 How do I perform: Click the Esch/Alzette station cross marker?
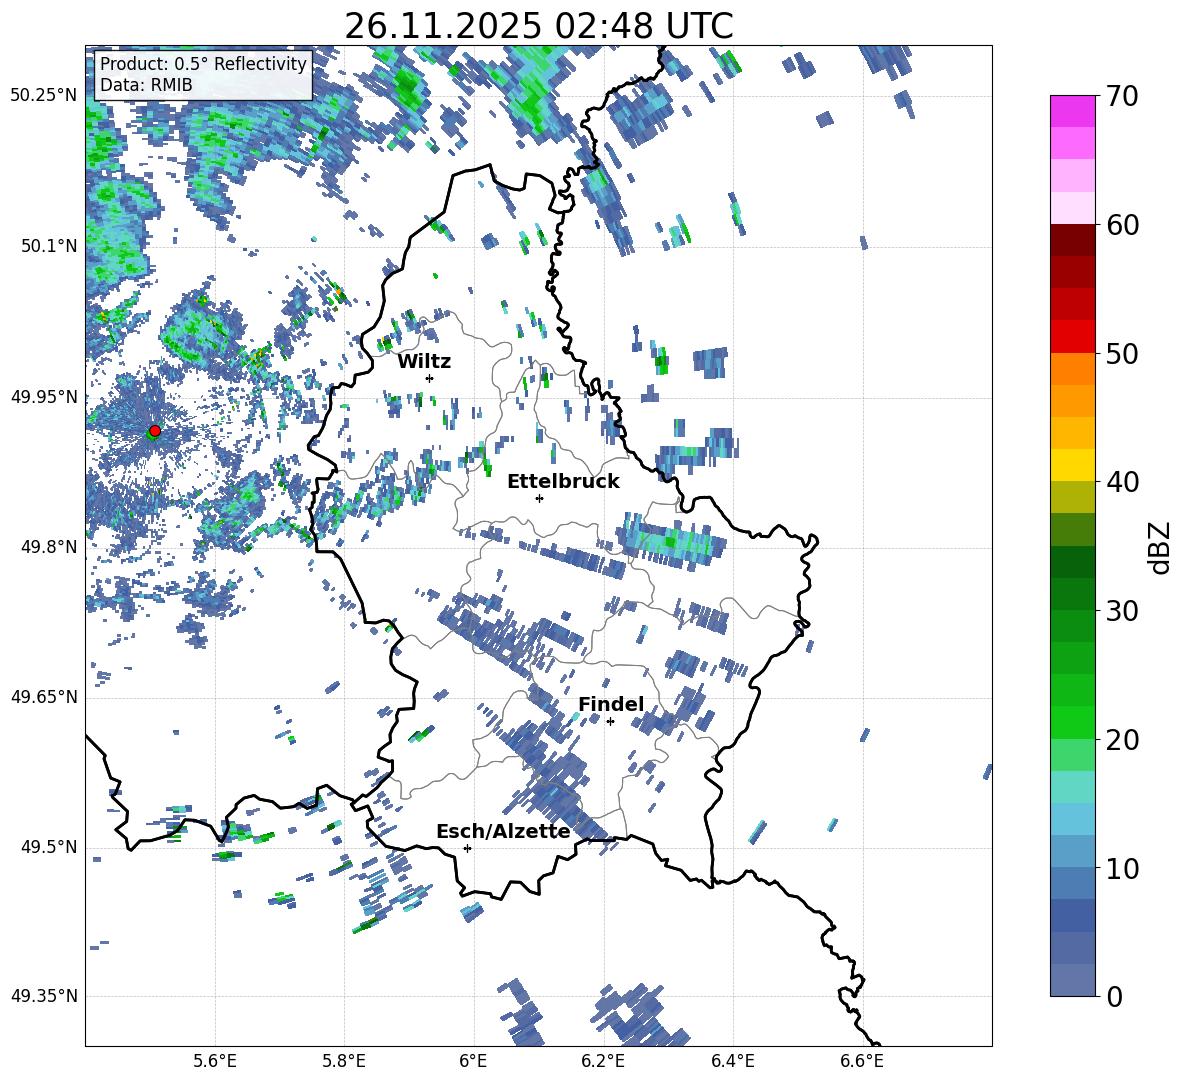click(467, 848)
